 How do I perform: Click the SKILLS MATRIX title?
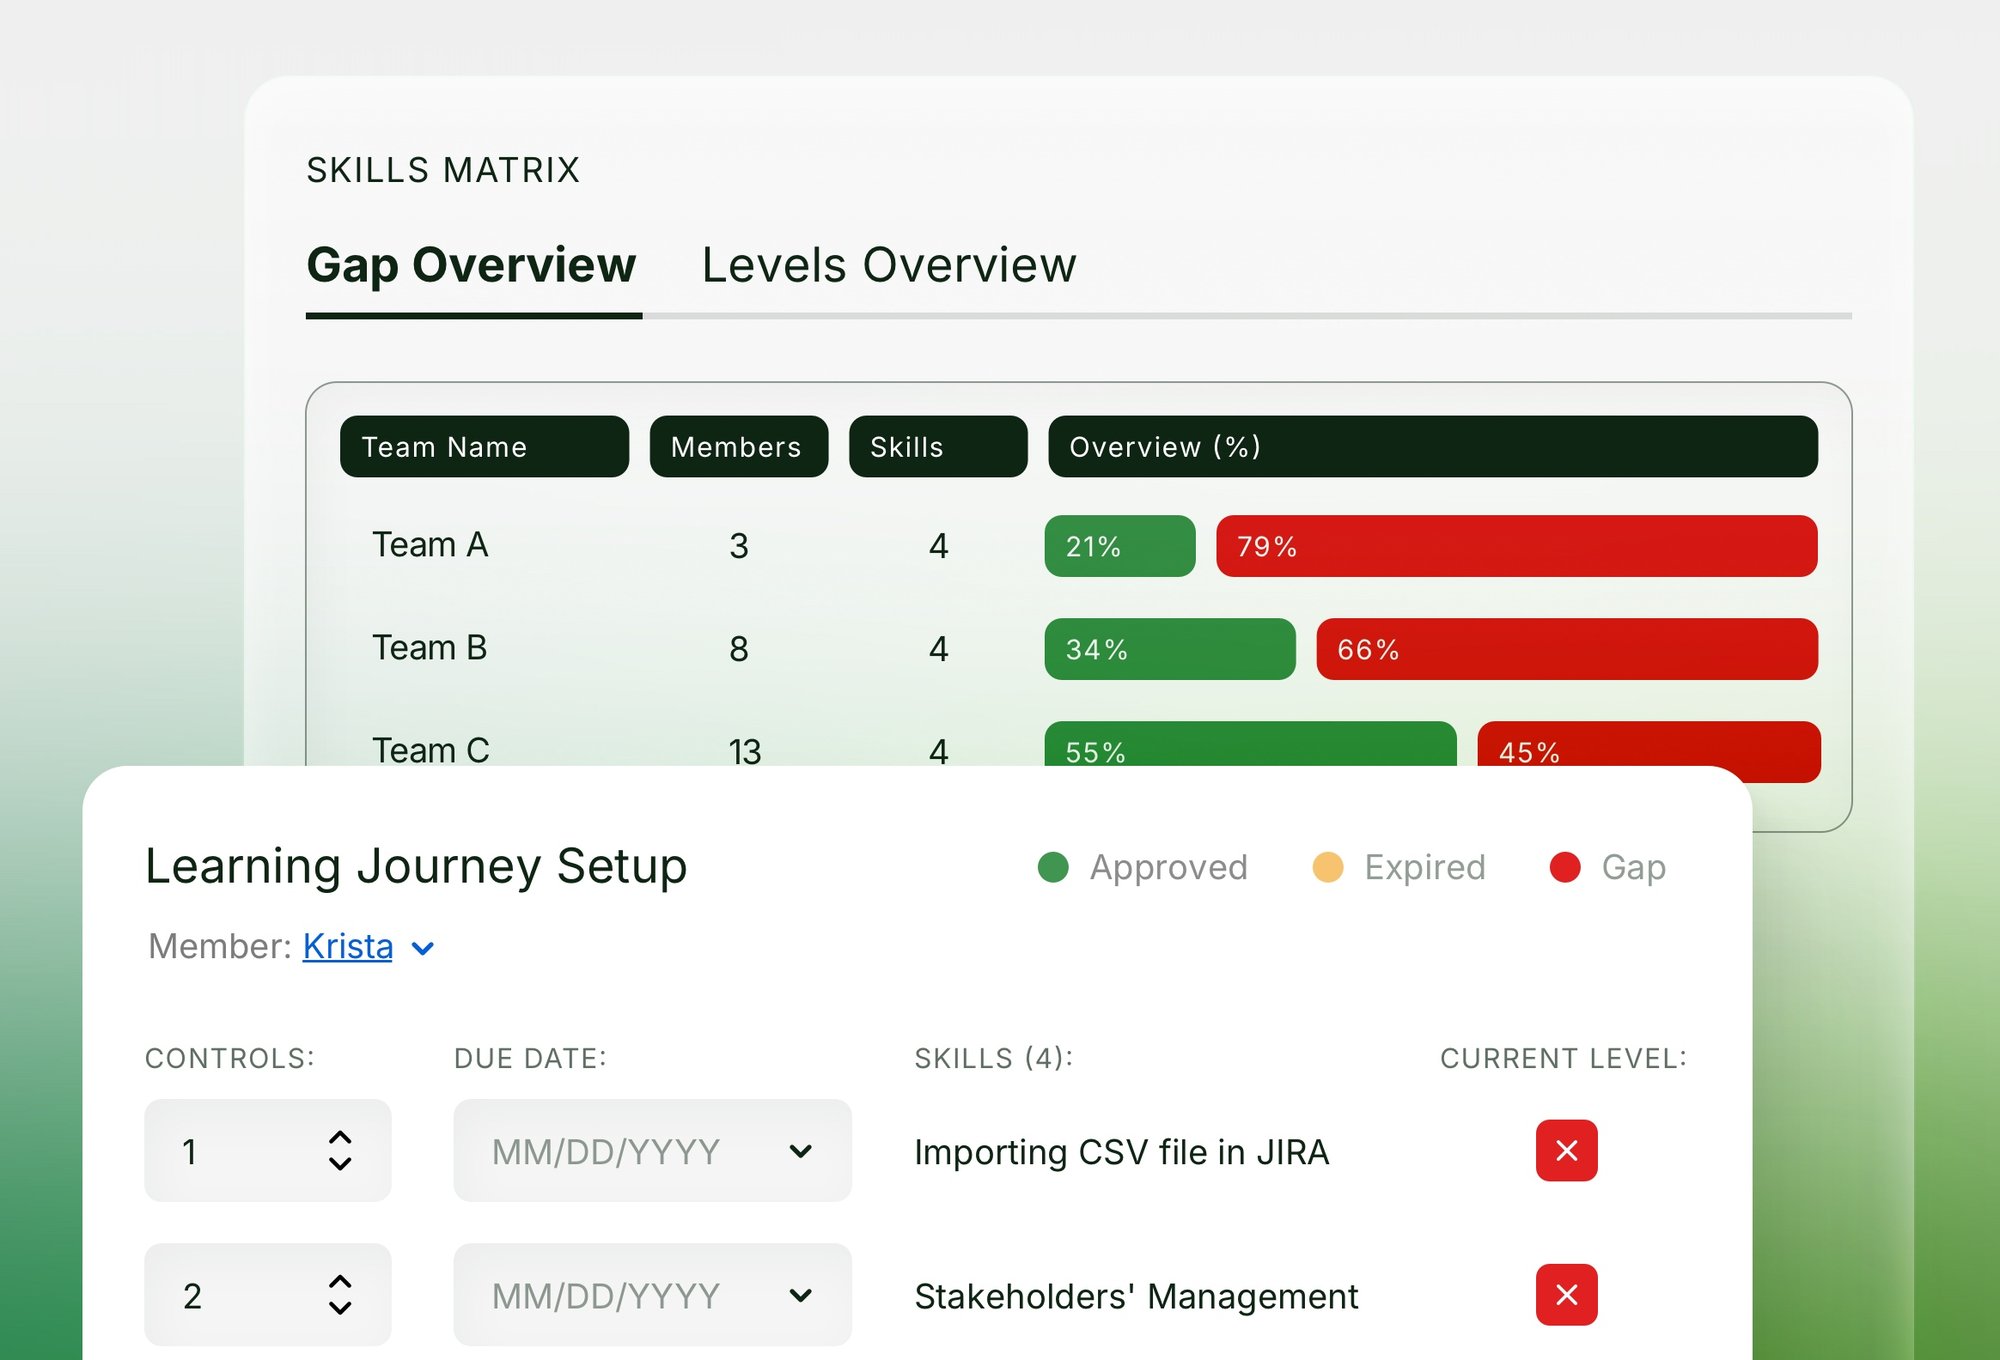443,170
